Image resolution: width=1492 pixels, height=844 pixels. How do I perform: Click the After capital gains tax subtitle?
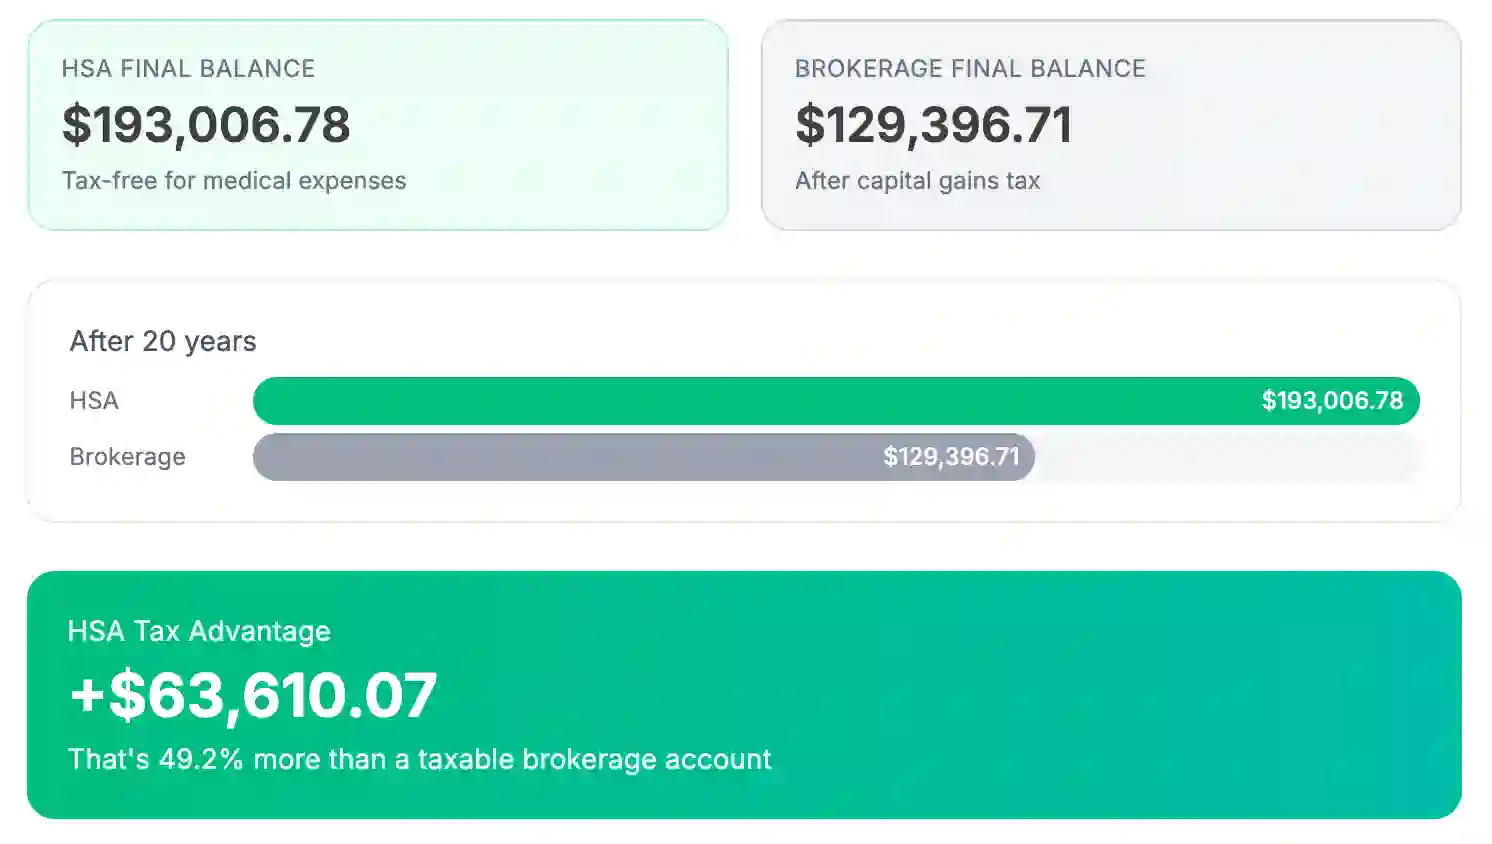pyautogui.click(x=917, y=181)
